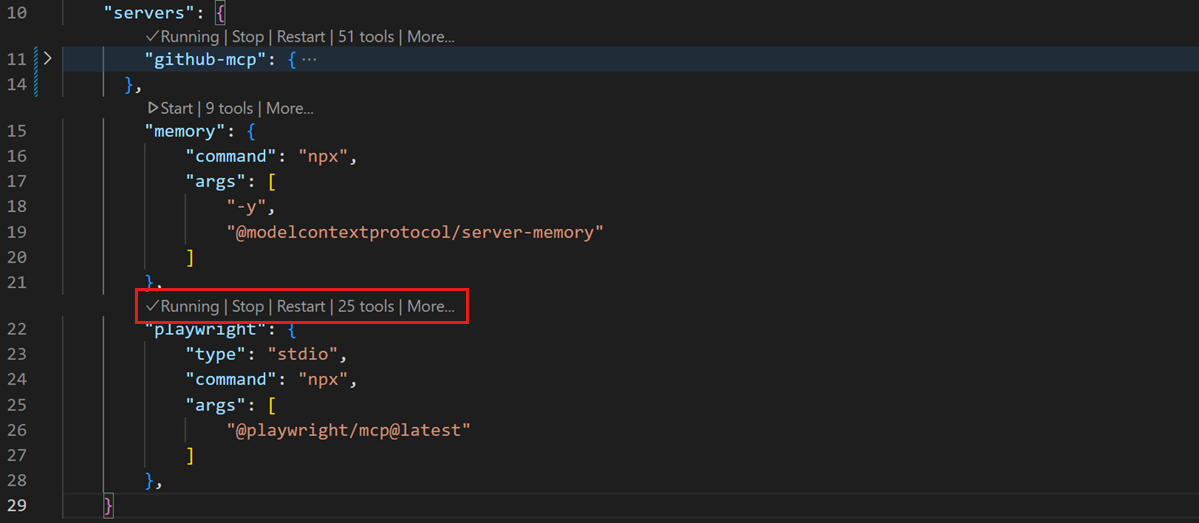Click line number 15 in the gutter
This screenshot has width=1199, height=523.
pyautogui.click(x=17, y=131)
